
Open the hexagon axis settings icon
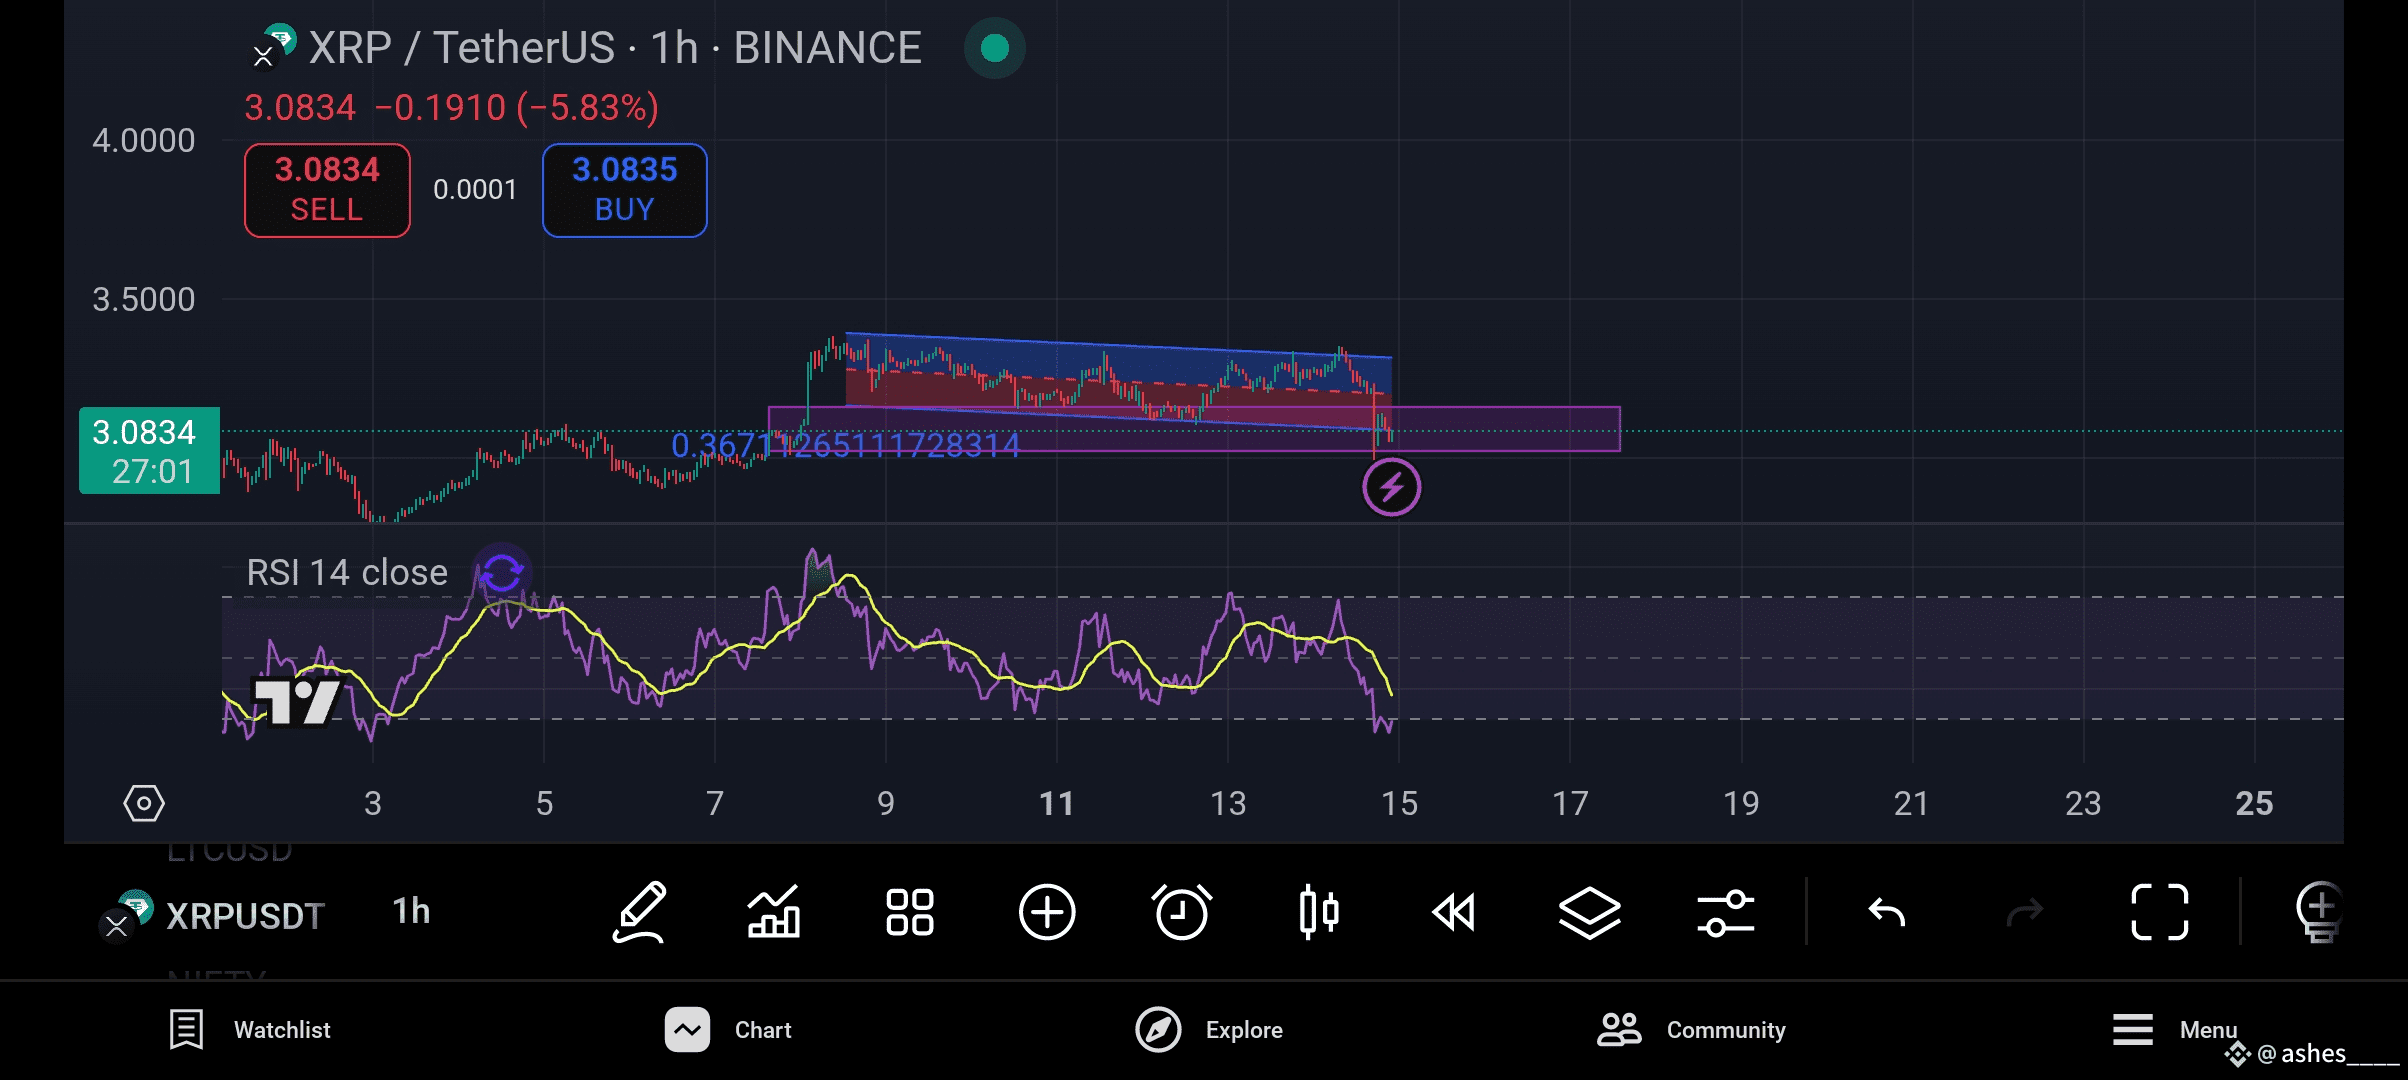point(144,803)
